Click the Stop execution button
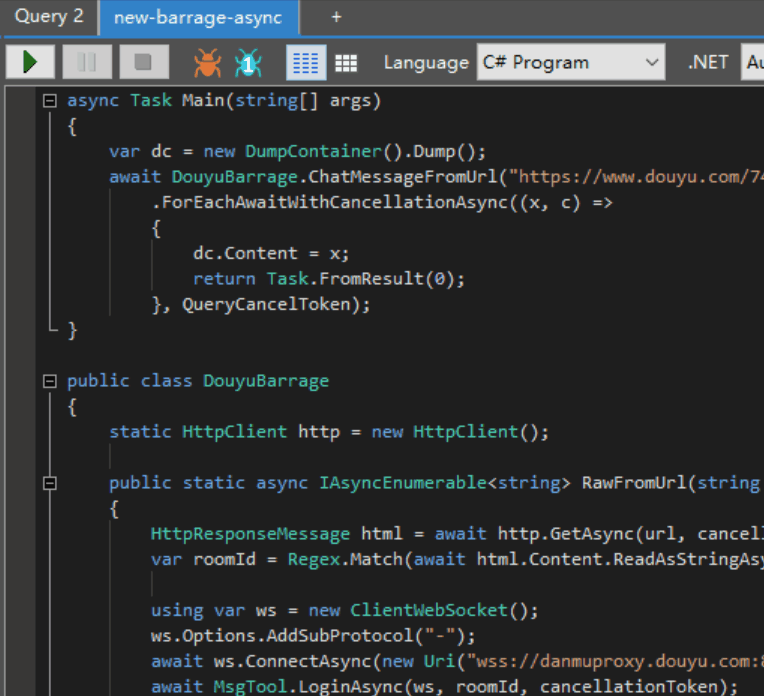 [x=144, y=62]
